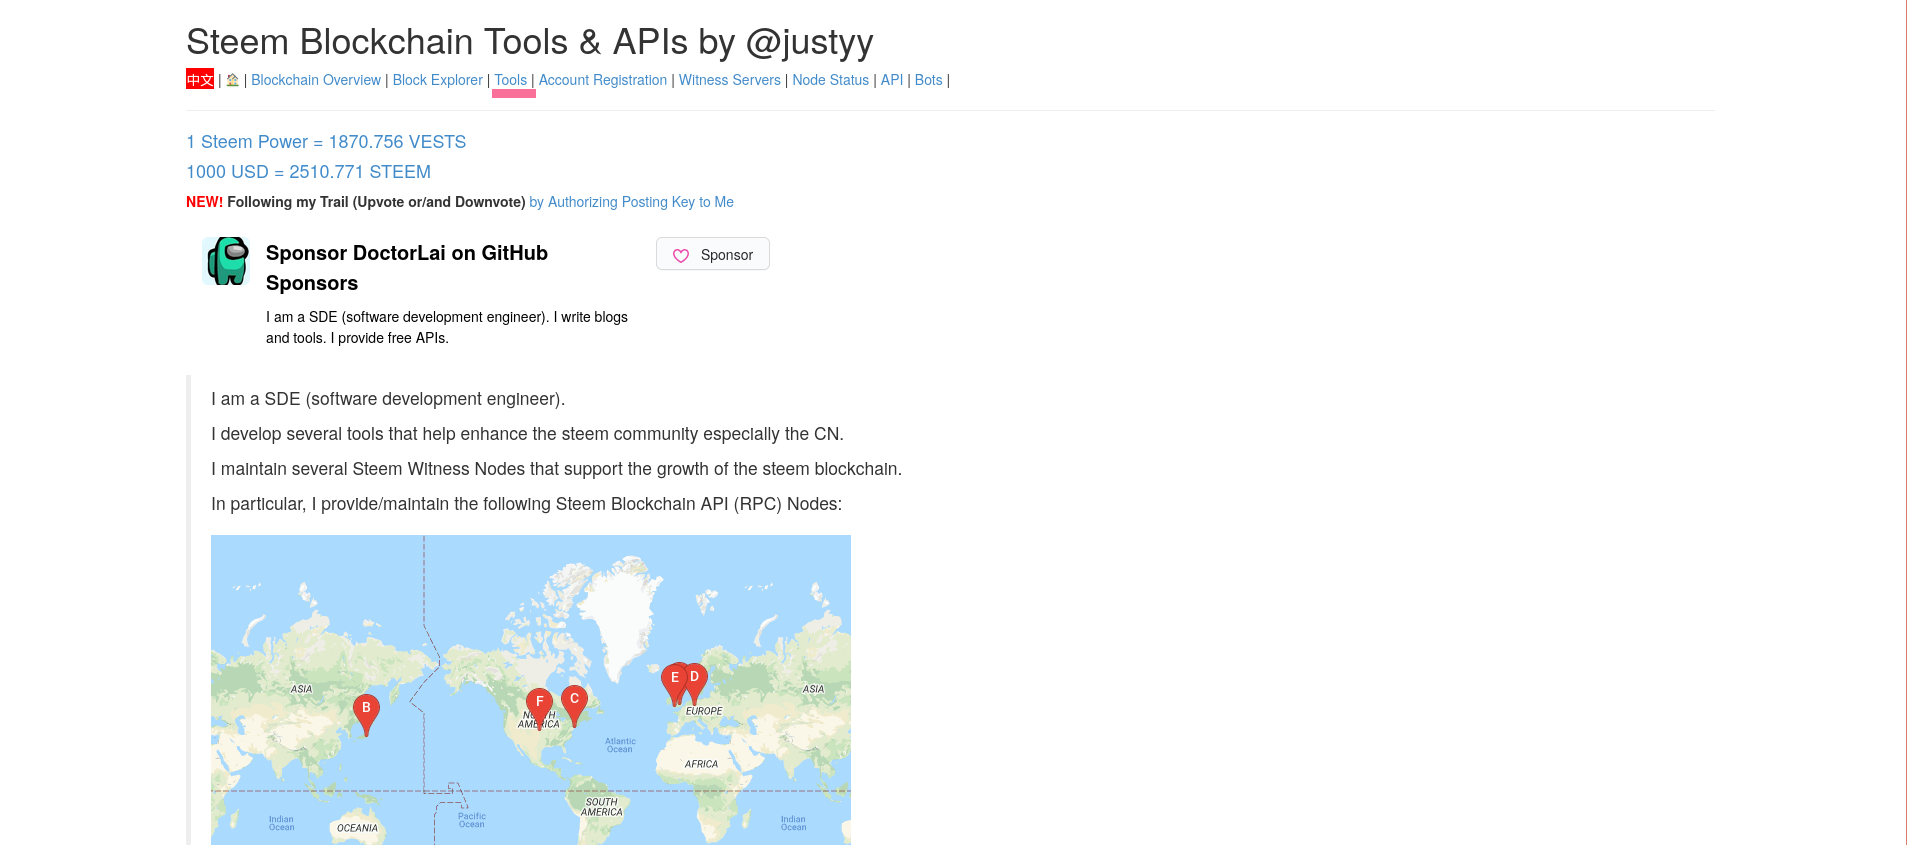Open the Tools menu item
Image resolution: width=1907 pixels, height=845 pixels.
(x=511, y=80)
